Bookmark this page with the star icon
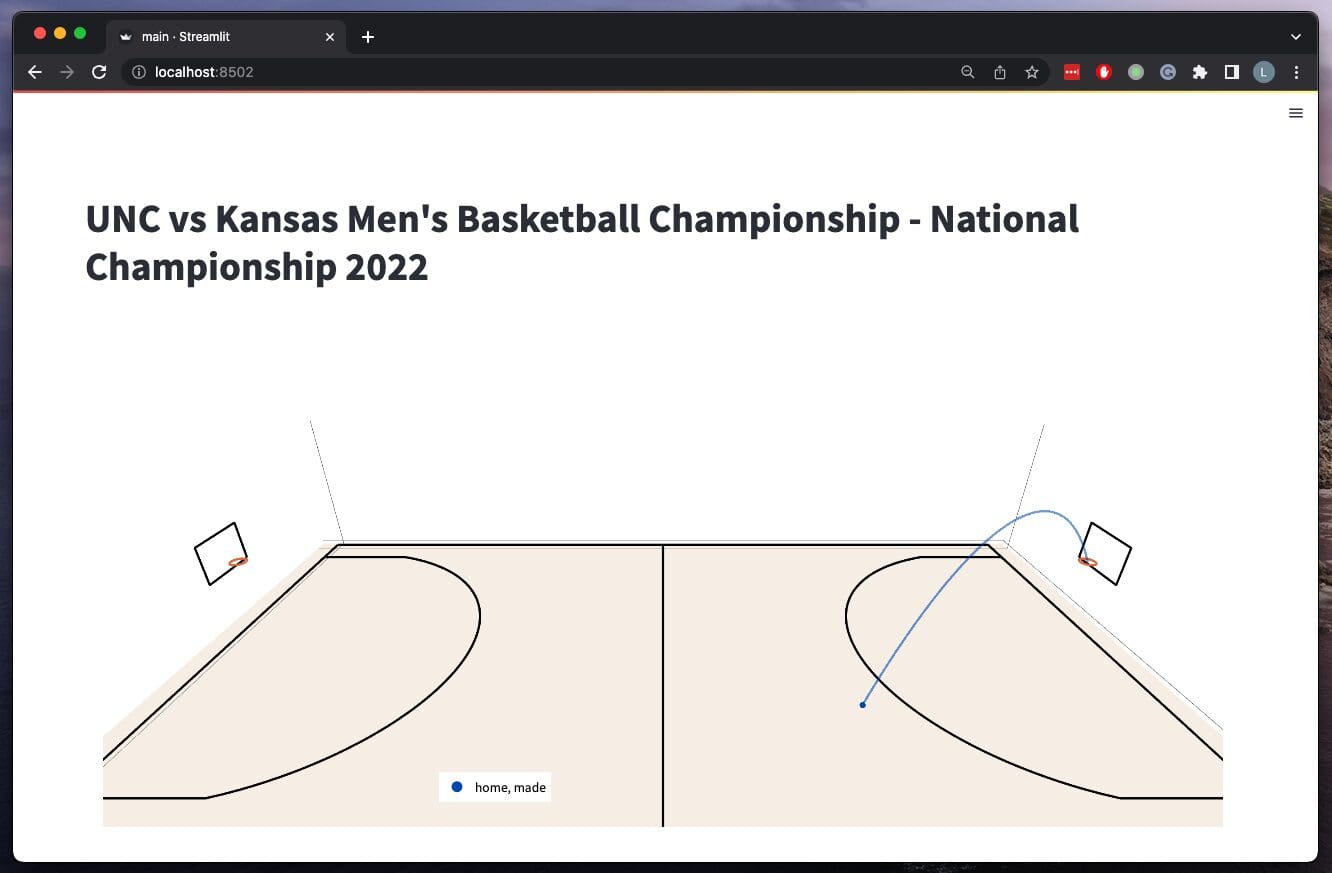Viewport: 1332px width, 873px height. coord(1032,72)
